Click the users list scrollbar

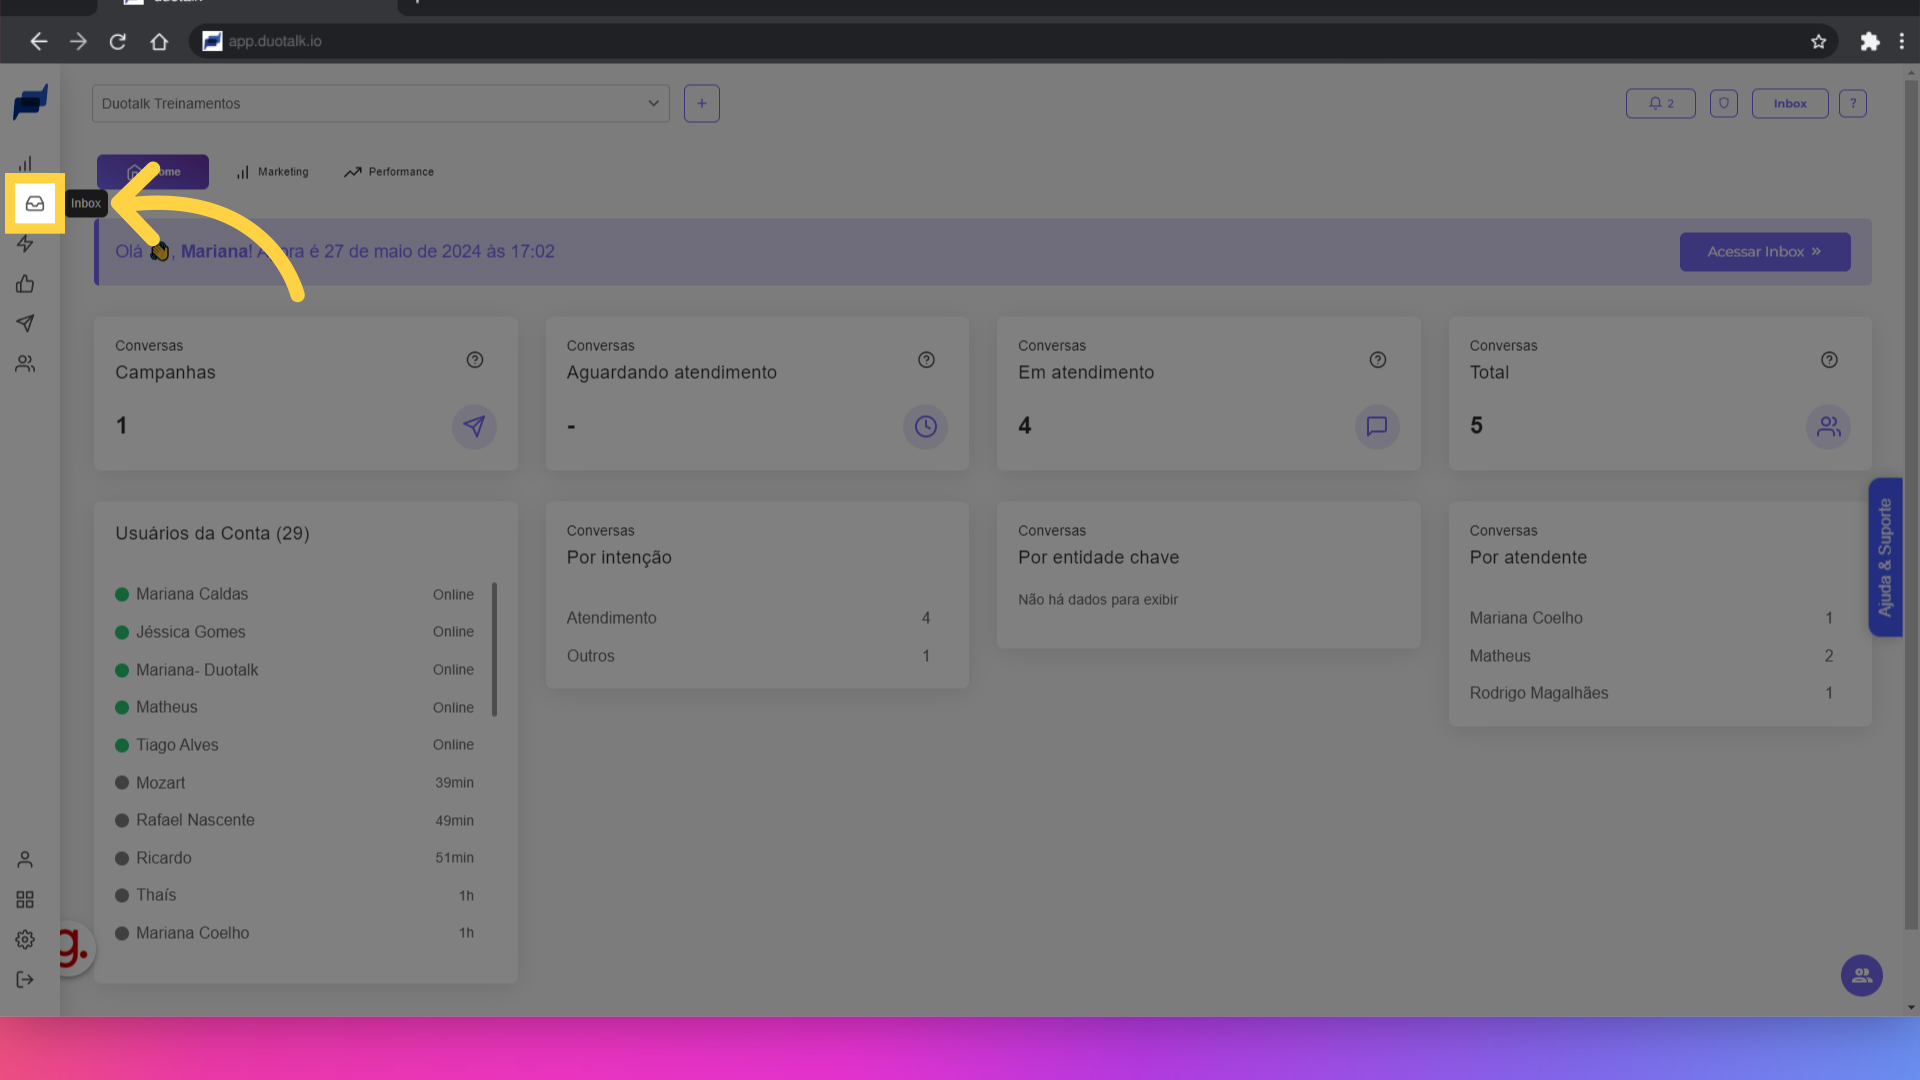pyautogui.click(x=494, y=650)
